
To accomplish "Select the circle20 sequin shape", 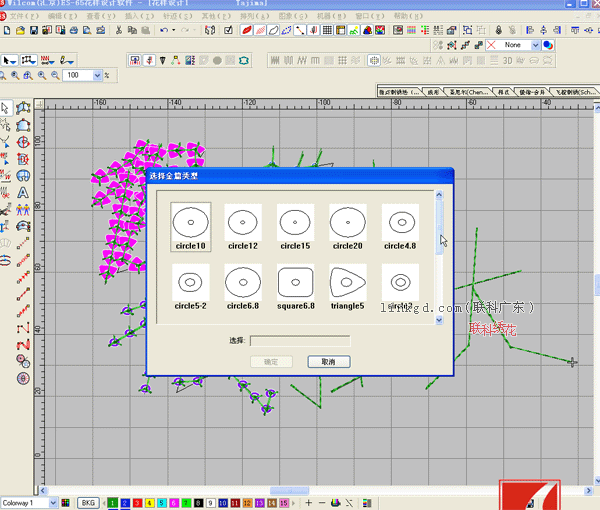I will tap(348, 221).
